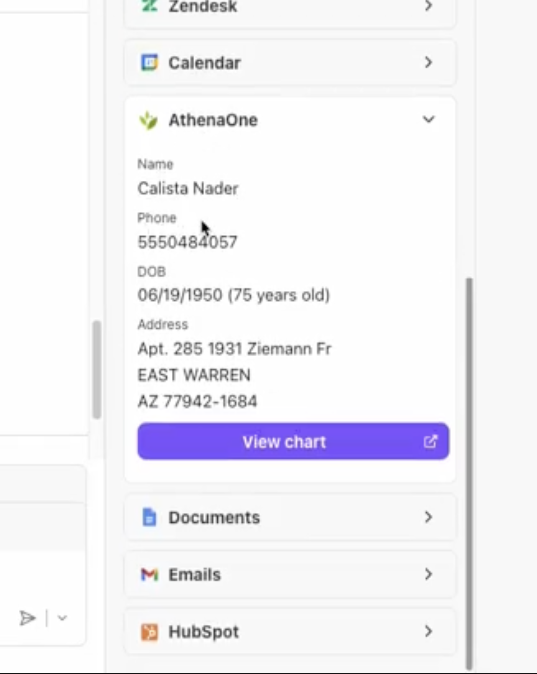This screenshot has width=537, height=674.
Task: Open the Calendar panel header
Action: point(290,63)
